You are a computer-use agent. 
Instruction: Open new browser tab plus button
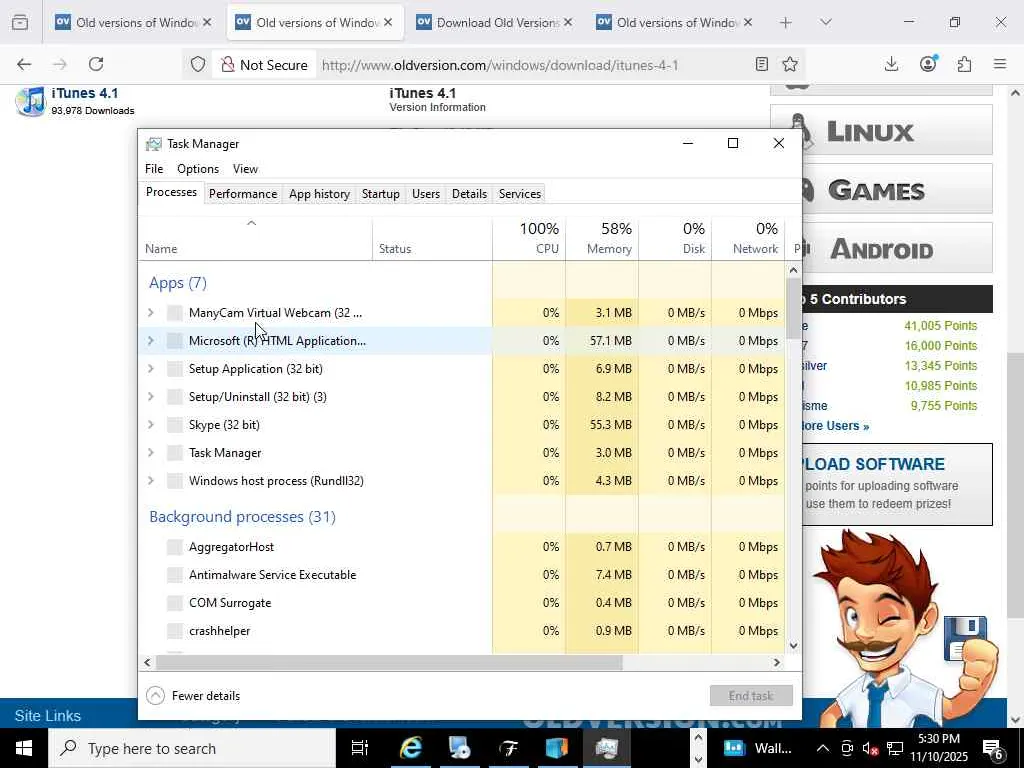click(786, 23)
